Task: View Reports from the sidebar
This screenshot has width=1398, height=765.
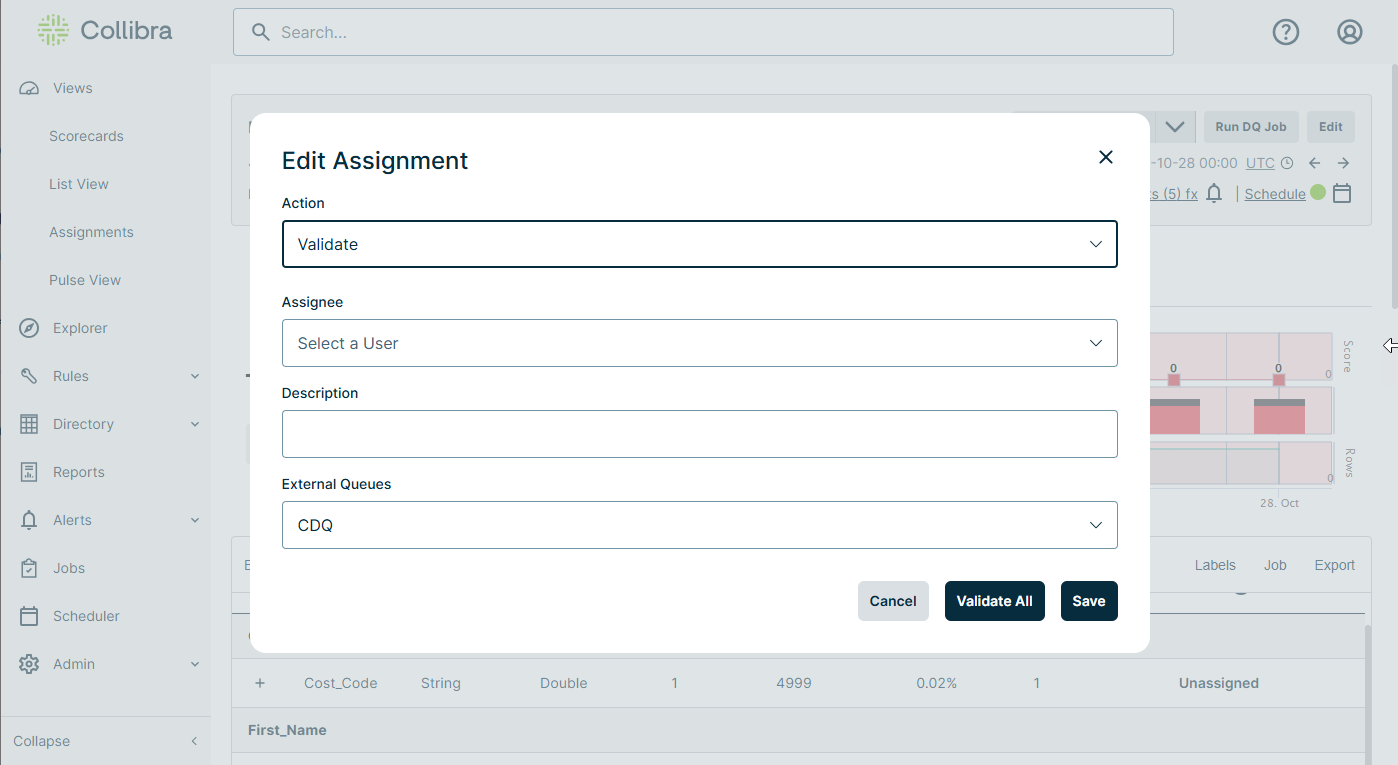Action: pos(79,471)
